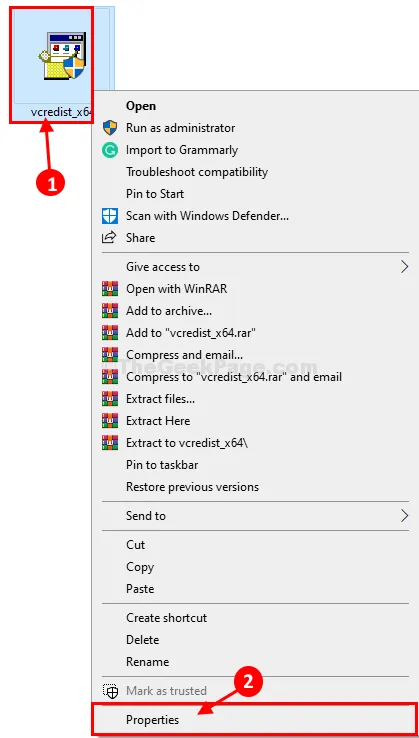Screen dimensions: 419x738
Task: Click the Windows Defender shield icon
Action: click(x=110, y=216)
